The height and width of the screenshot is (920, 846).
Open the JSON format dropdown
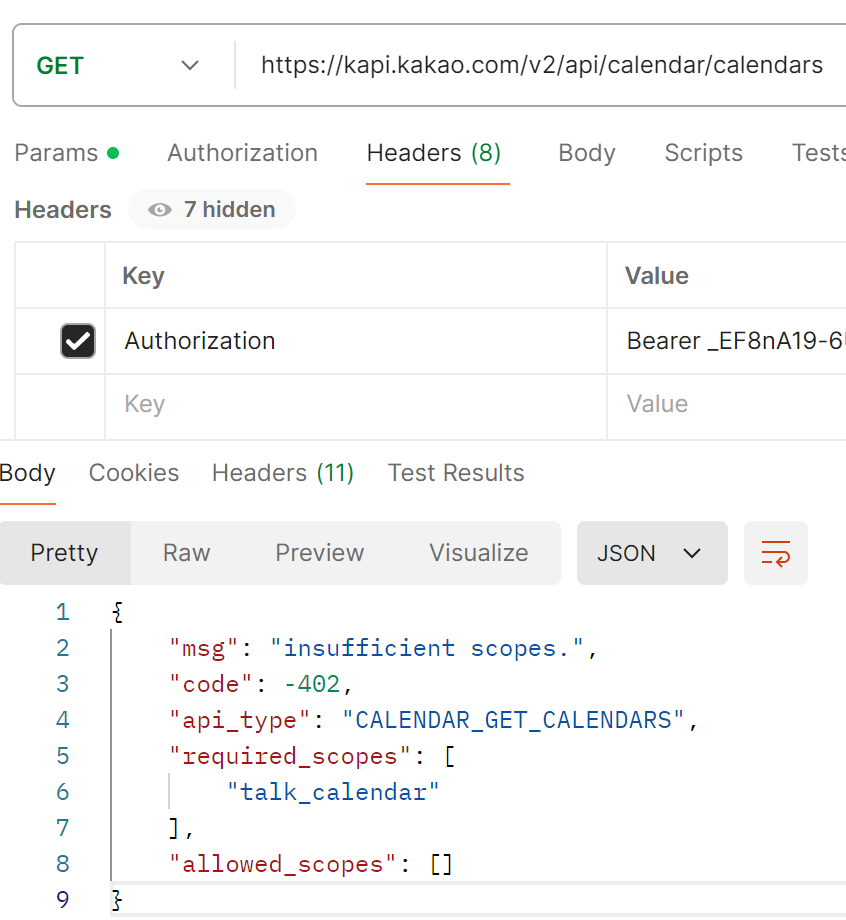[x=652, y=553]
